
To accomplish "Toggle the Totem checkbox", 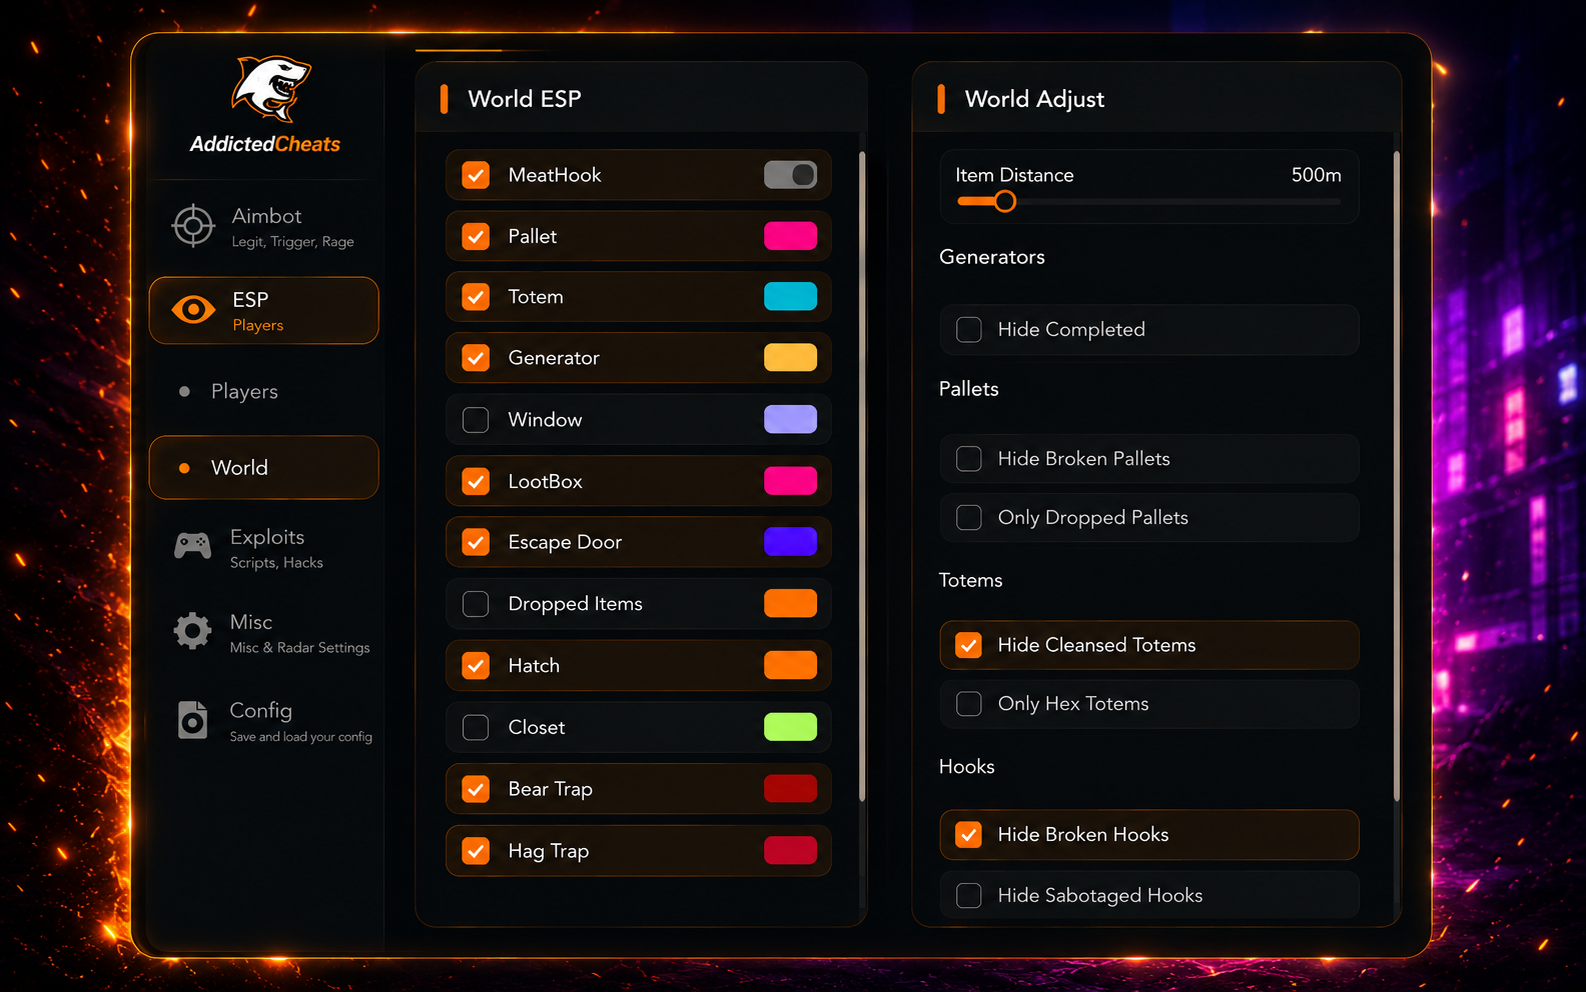I will pyautogui.click(x=476, y=297).
